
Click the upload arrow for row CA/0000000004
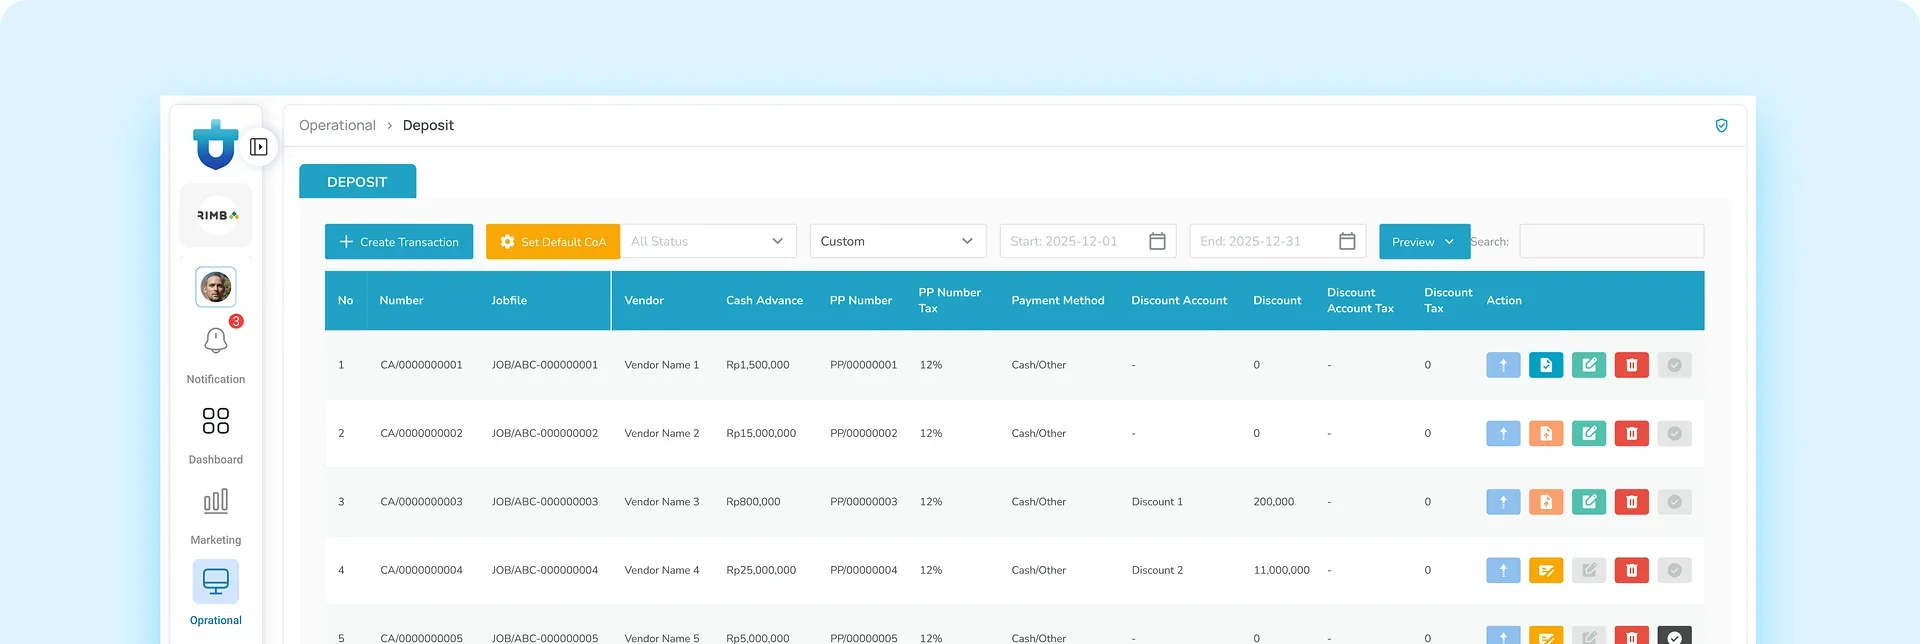click(1503, 570)
